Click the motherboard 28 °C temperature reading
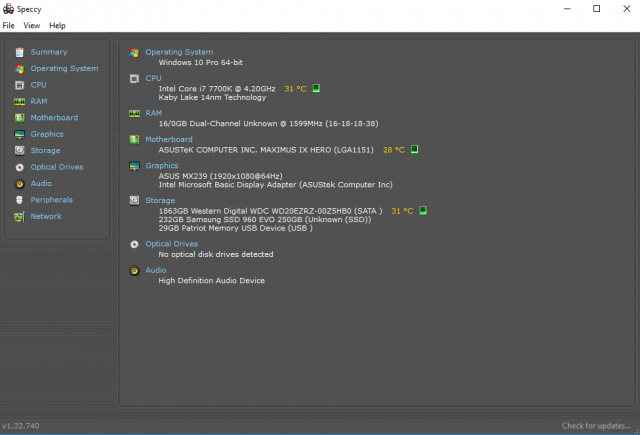The image size is (640, 435). [x=394, y=150]
